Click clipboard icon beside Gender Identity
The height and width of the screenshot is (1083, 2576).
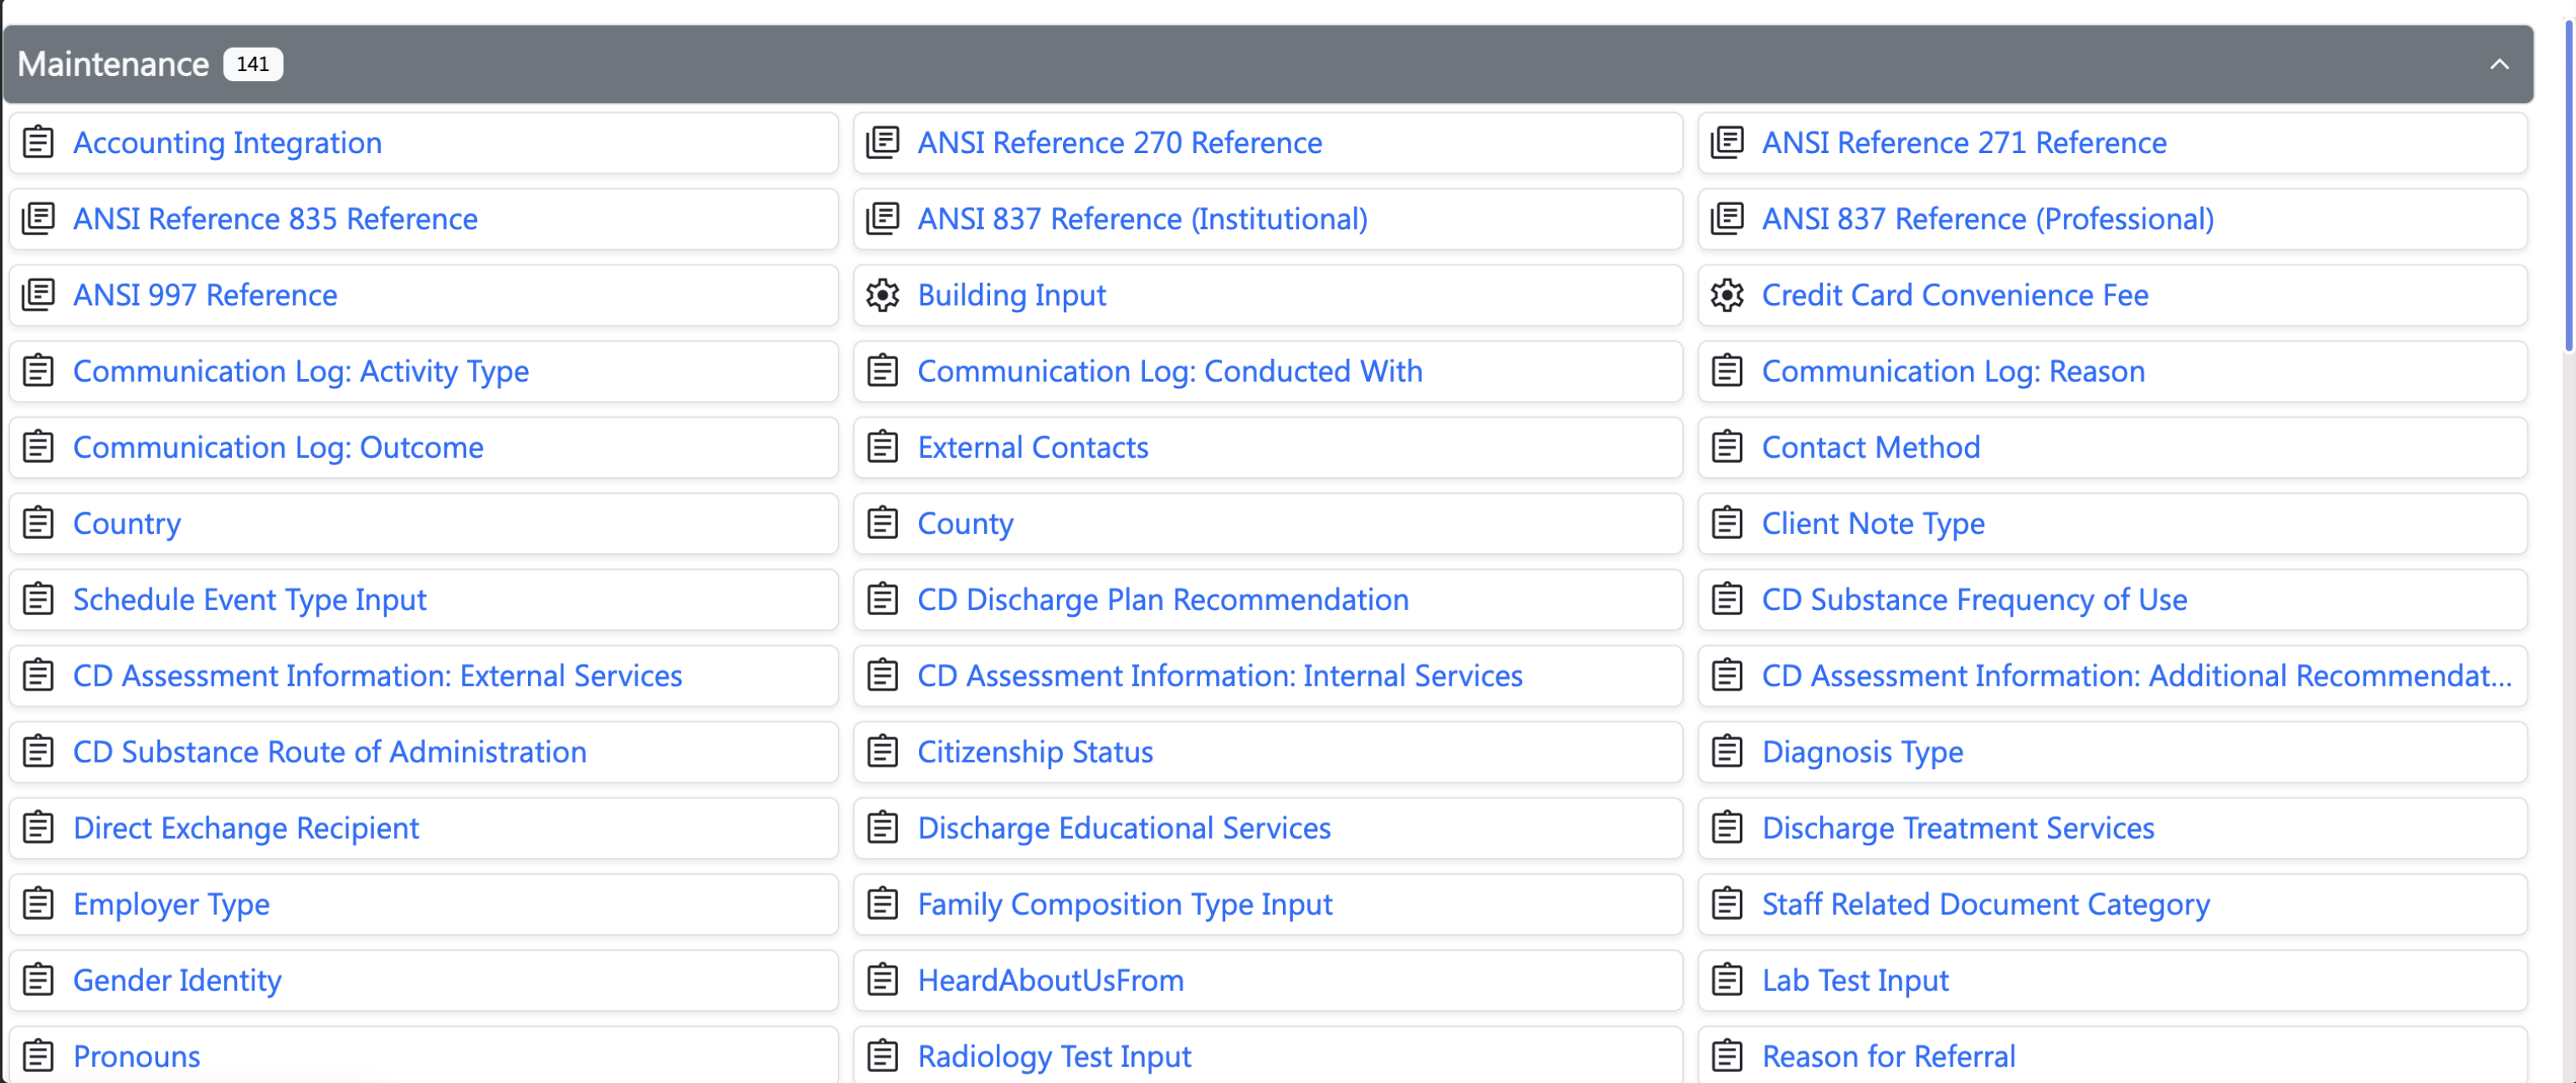pyautogui.click(x=39, y=979)
